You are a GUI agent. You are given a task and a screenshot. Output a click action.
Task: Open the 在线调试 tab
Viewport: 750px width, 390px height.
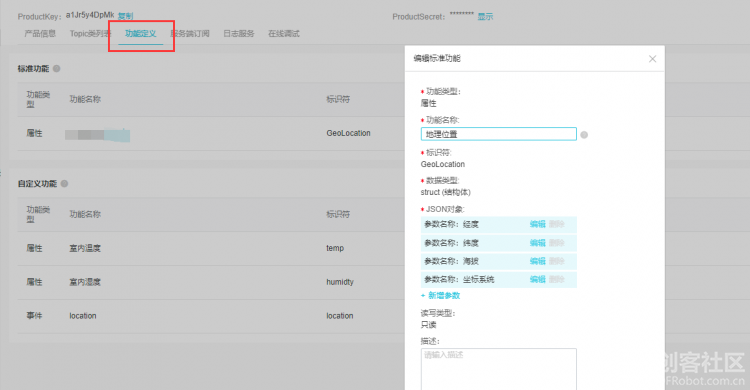[x=284, y=33]
